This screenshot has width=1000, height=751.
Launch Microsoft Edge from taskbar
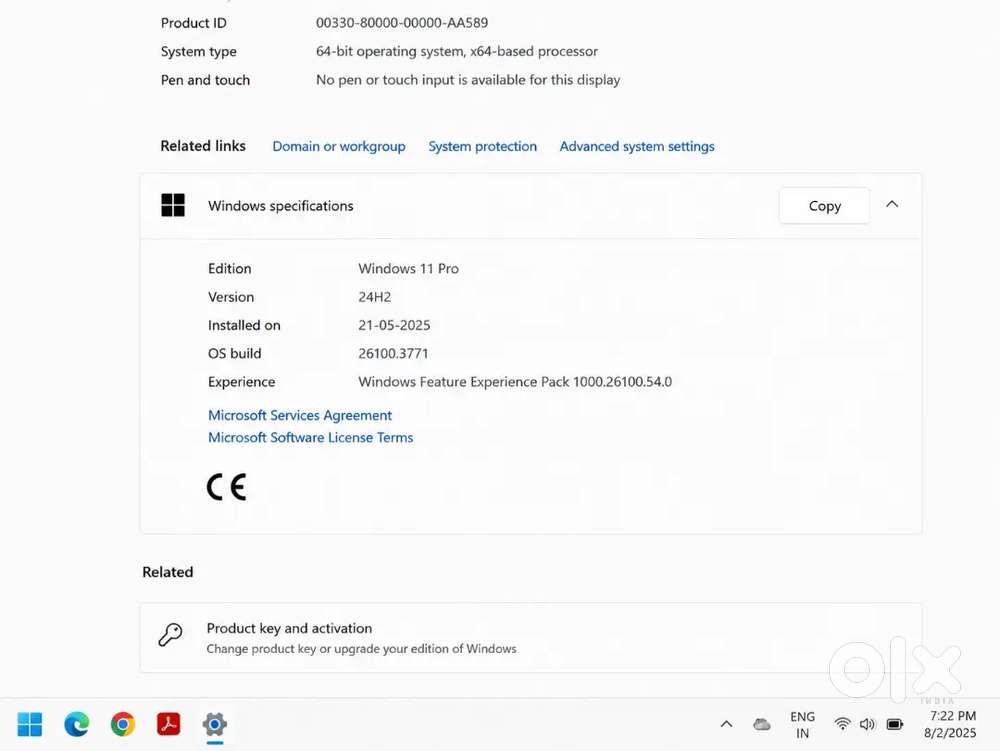(x=77, y=724)
